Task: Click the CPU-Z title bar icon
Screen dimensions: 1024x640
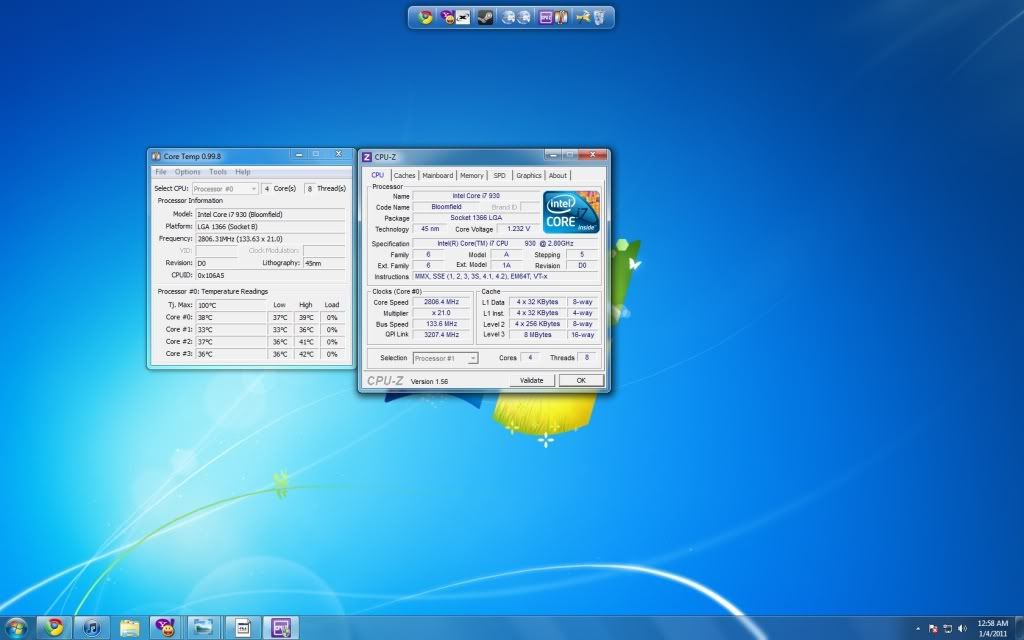Action: point(367,157)
